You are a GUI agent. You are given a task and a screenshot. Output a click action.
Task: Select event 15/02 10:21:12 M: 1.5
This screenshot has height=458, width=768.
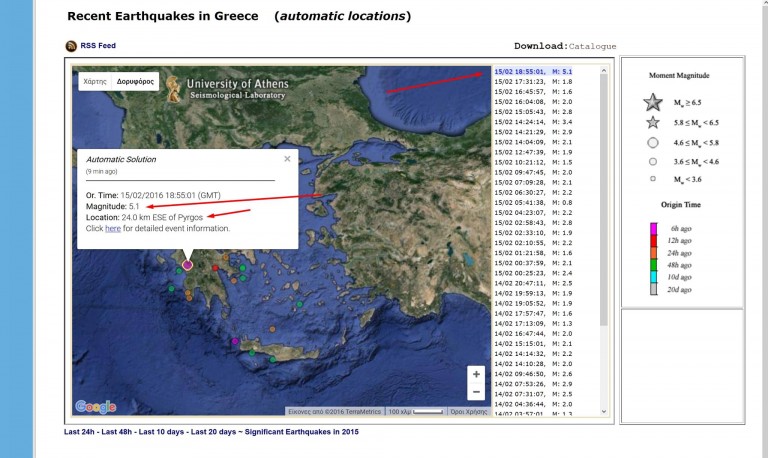click(x=533, y=162)
